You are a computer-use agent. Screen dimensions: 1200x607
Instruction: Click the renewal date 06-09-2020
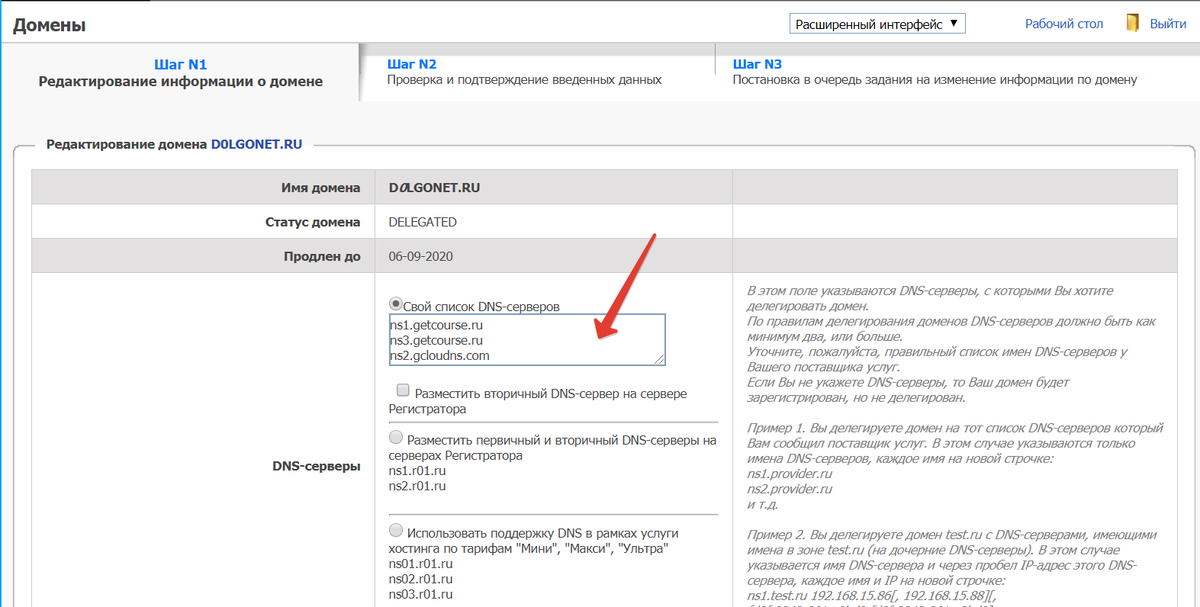point(421,256)
